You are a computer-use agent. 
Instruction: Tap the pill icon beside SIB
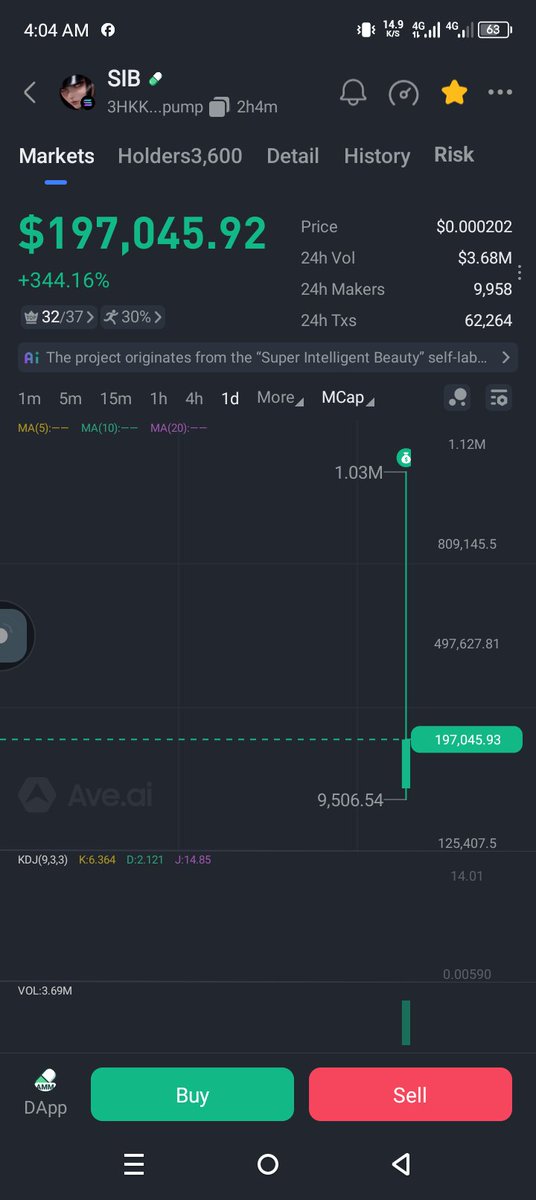coord(155,79)
